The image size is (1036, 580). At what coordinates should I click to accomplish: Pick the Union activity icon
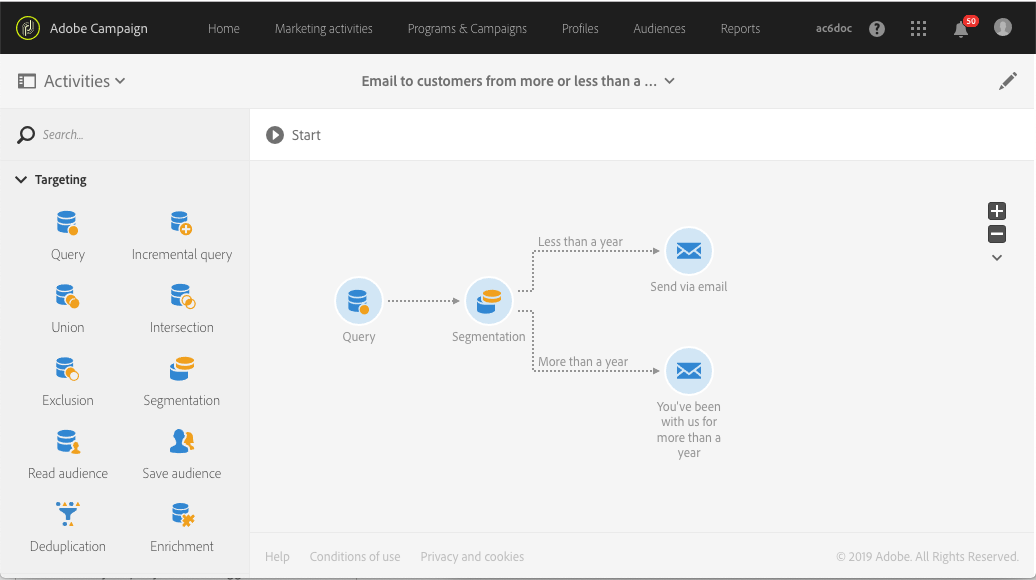coord(67,296)
